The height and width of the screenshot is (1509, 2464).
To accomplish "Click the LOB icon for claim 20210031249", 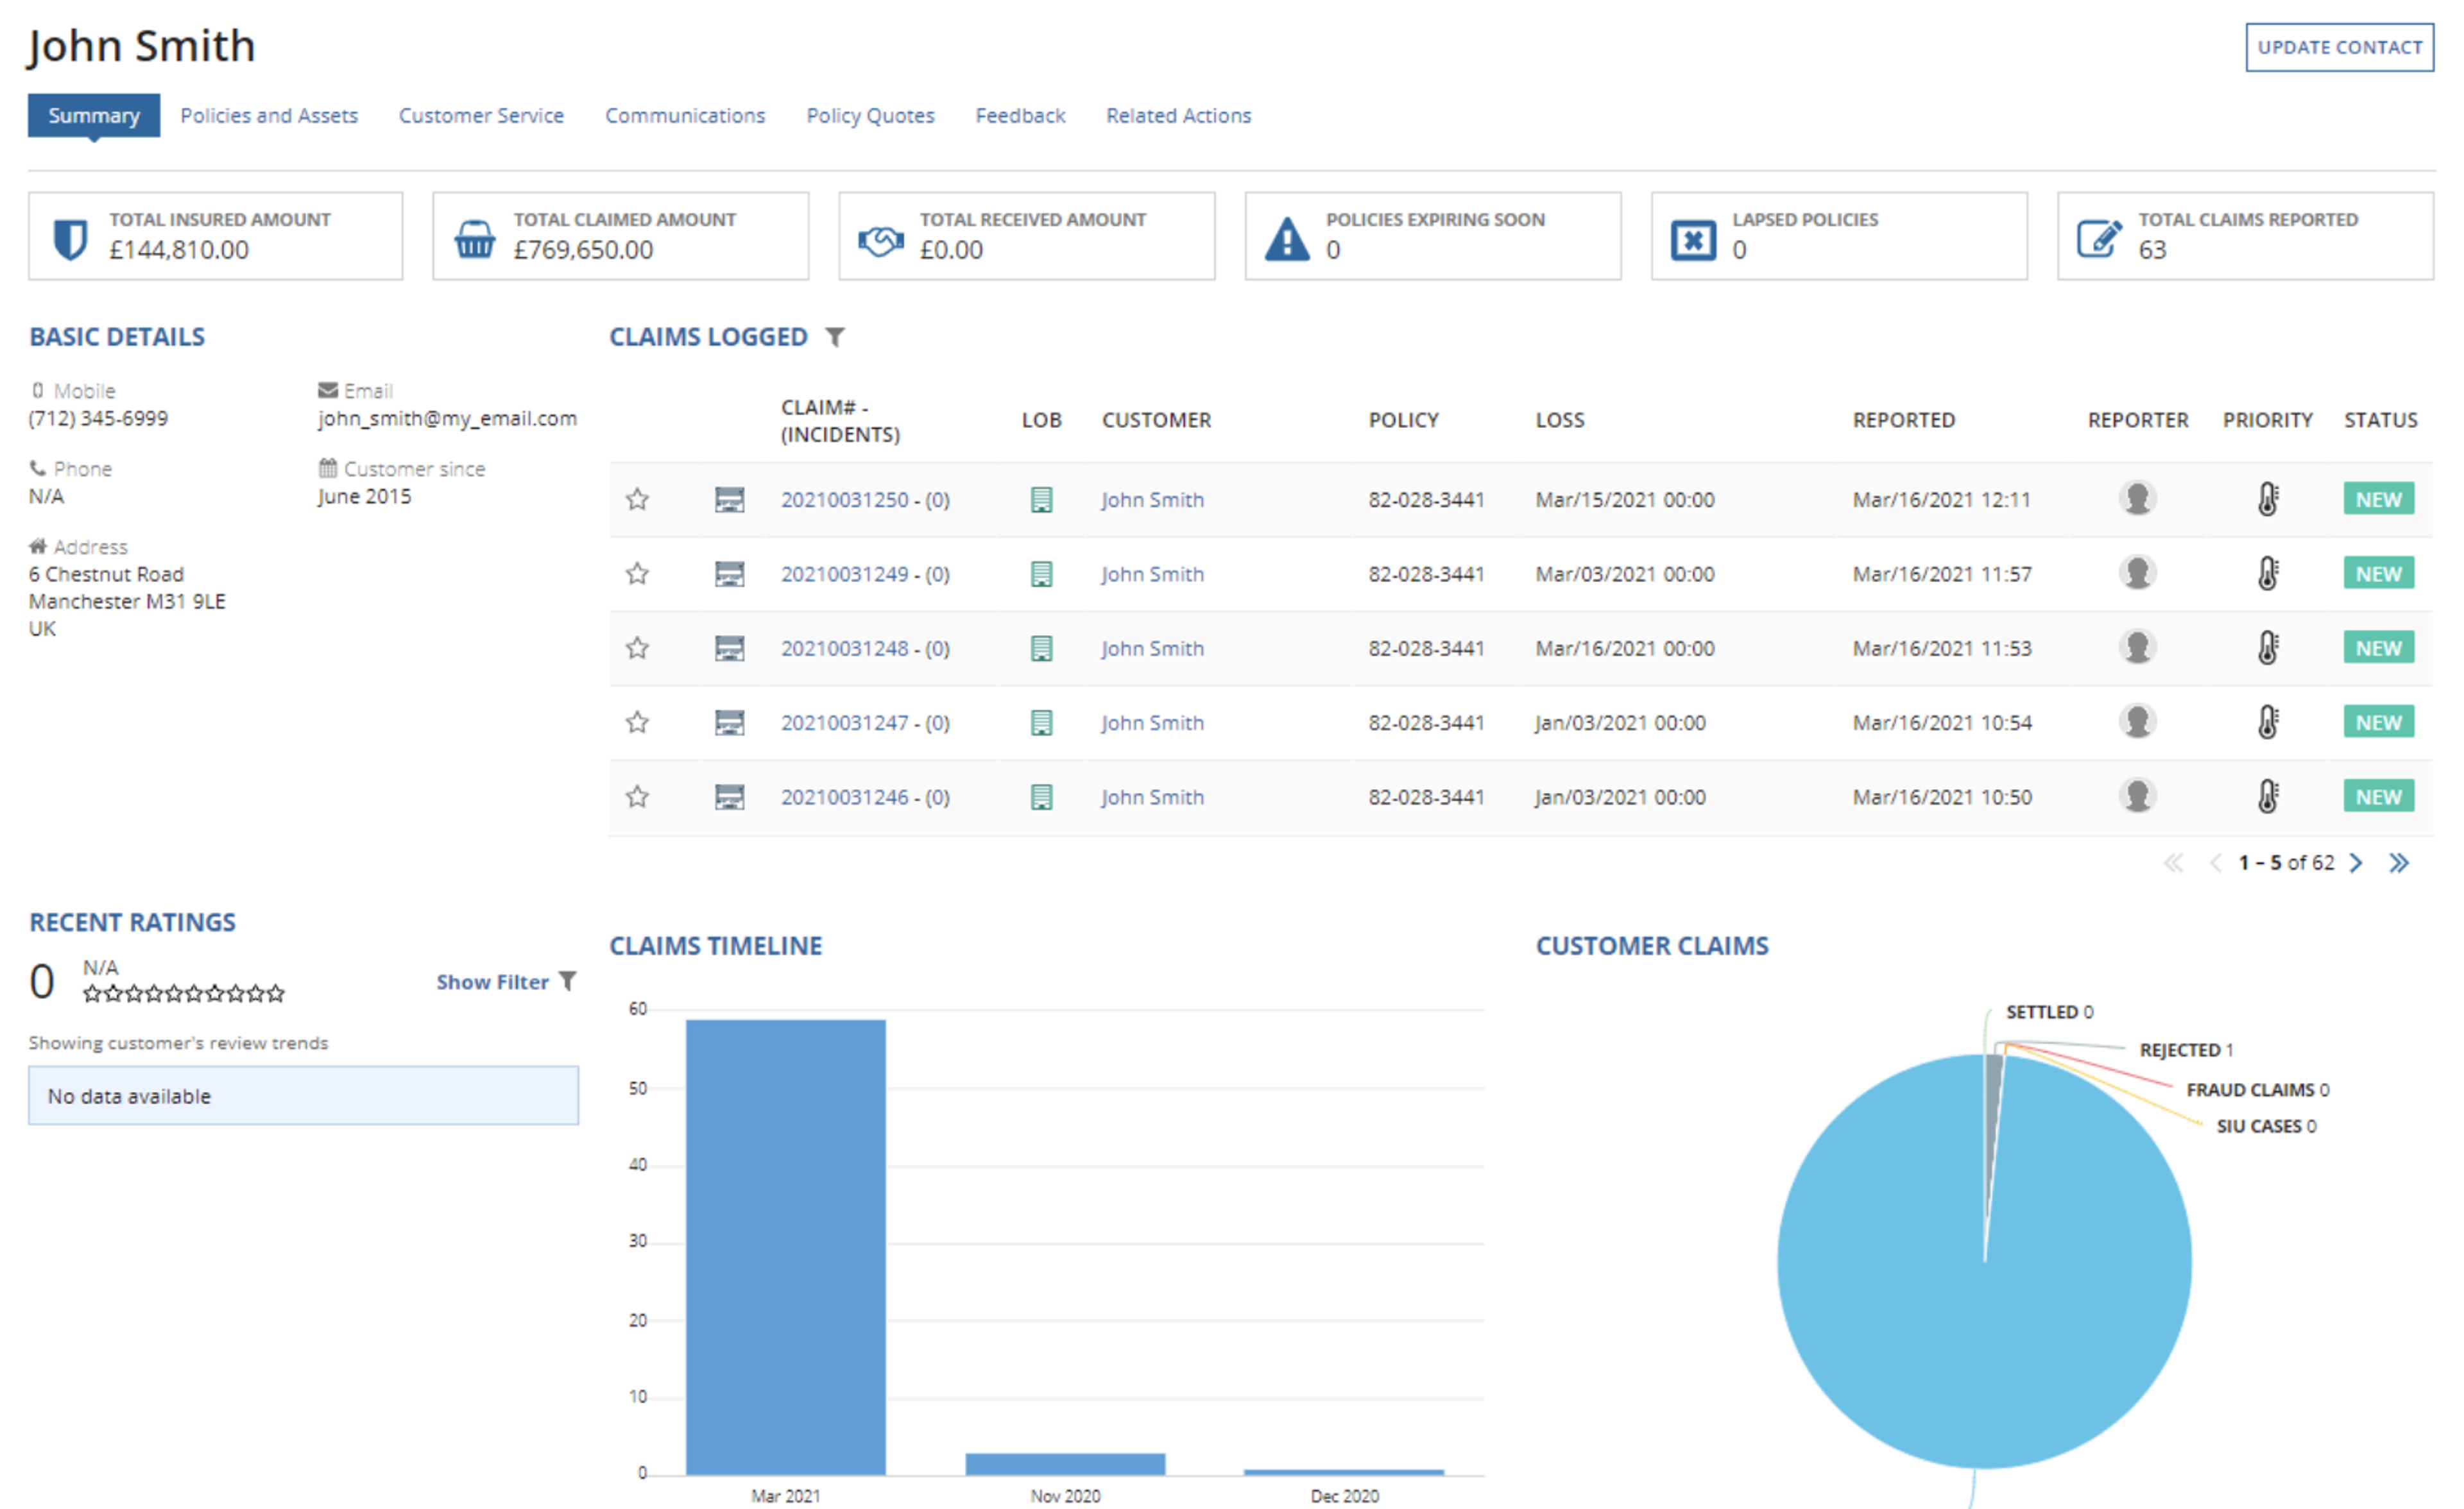I will point(1041,574).
